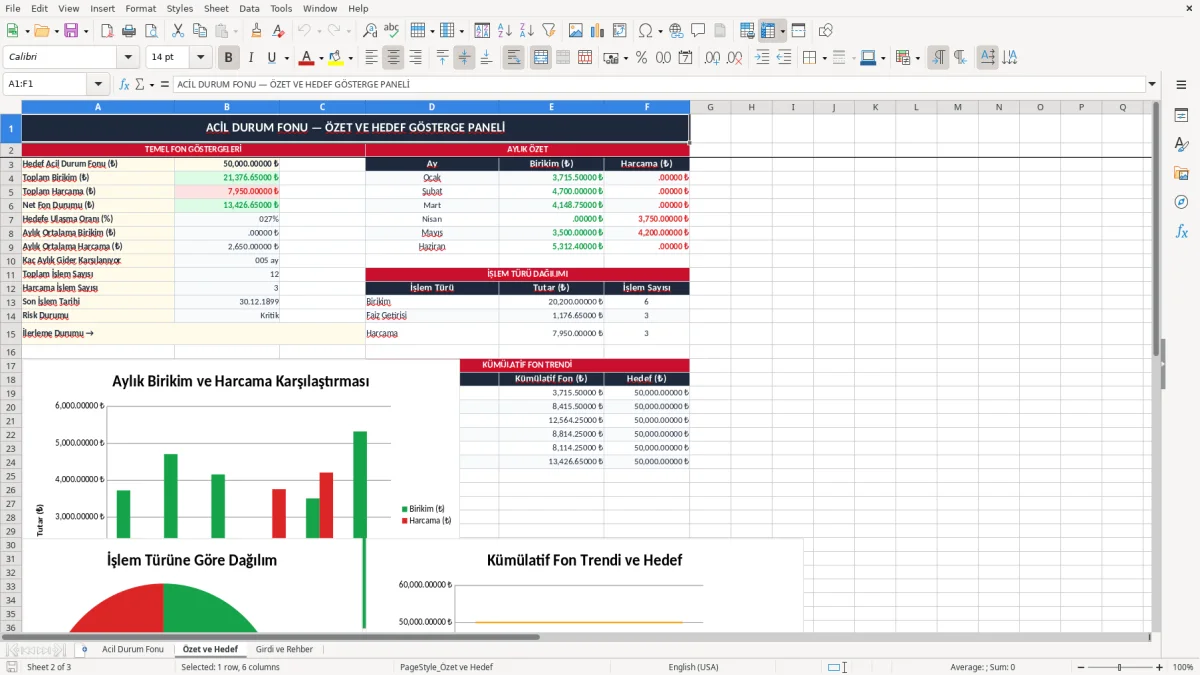Select the Clone Formatting paintbrush

pos(256,31)
